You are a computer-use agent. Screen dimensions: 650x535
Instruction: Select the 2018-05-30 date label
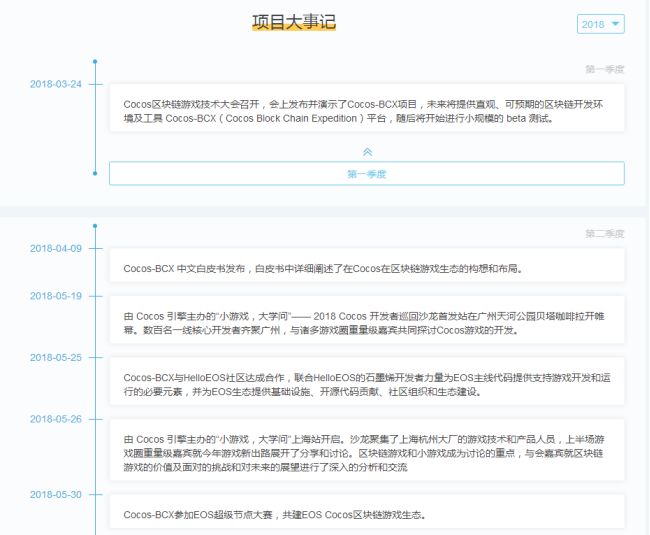coord(56,494)
